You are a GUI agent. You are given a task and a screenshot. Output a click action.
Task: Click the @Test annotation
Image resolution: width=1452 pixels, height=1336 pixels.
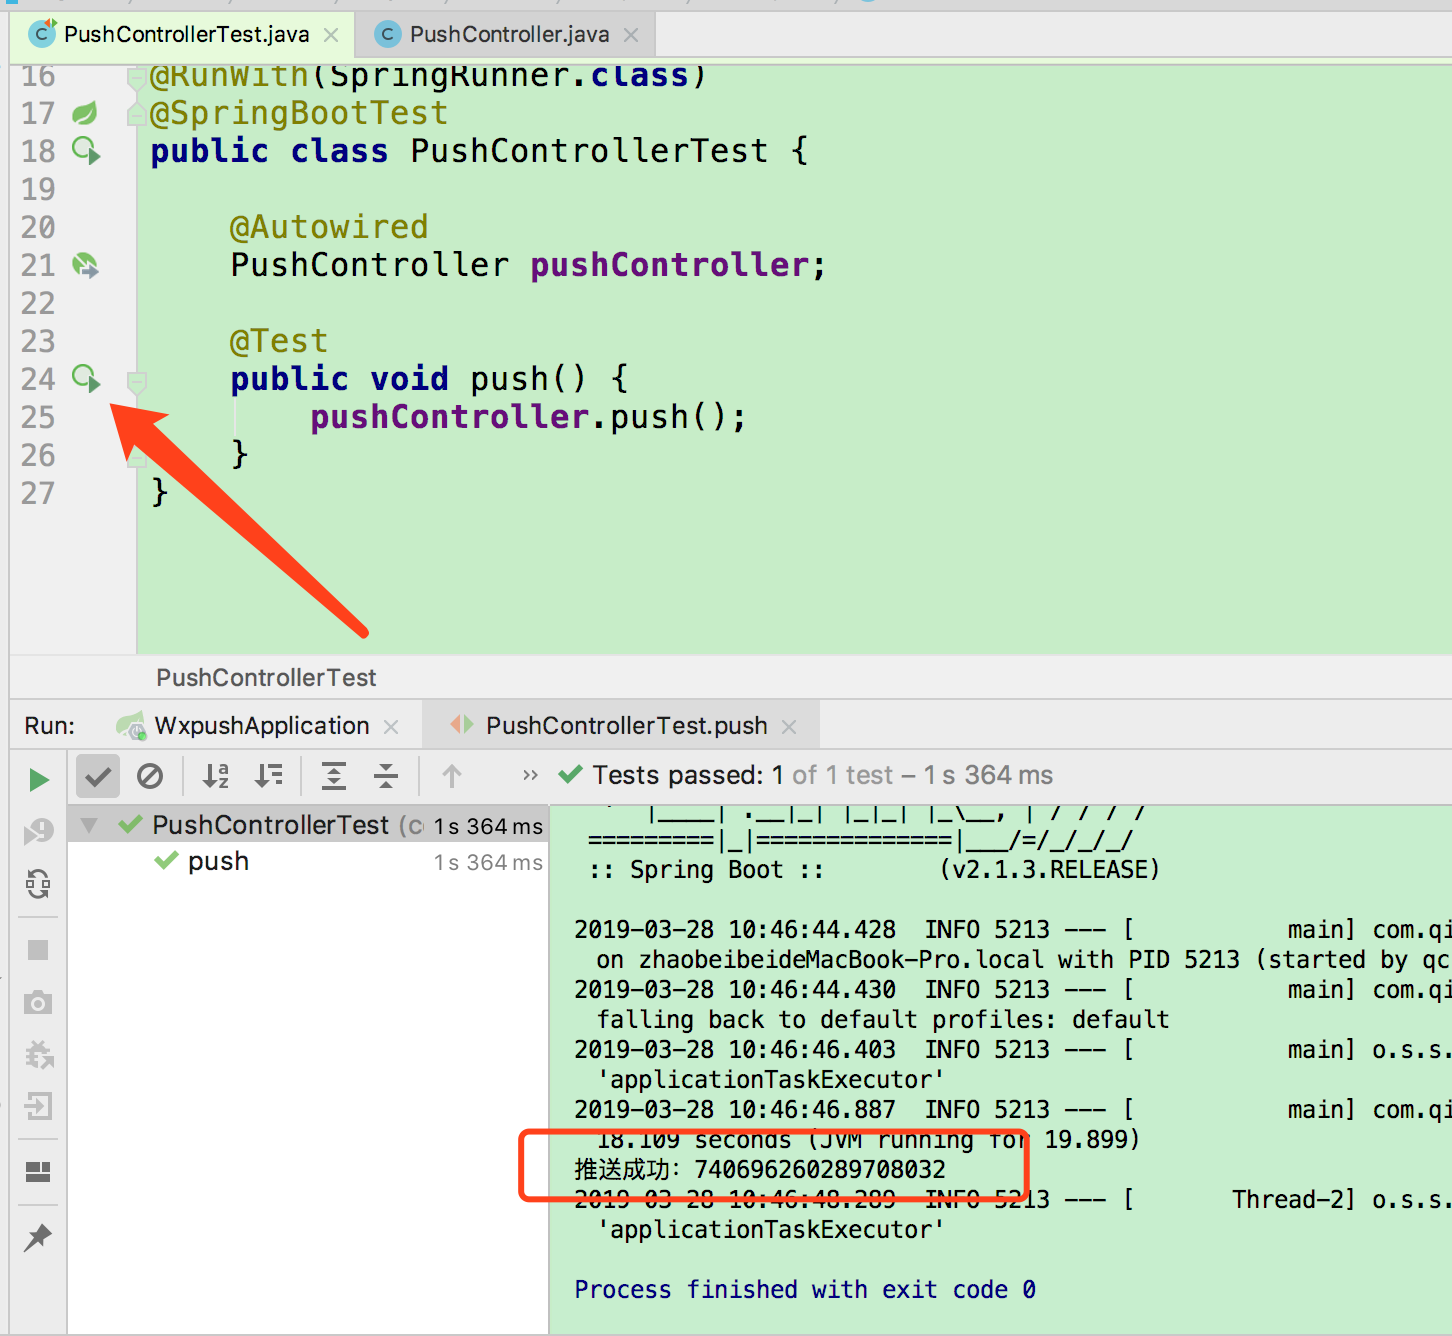279,341
